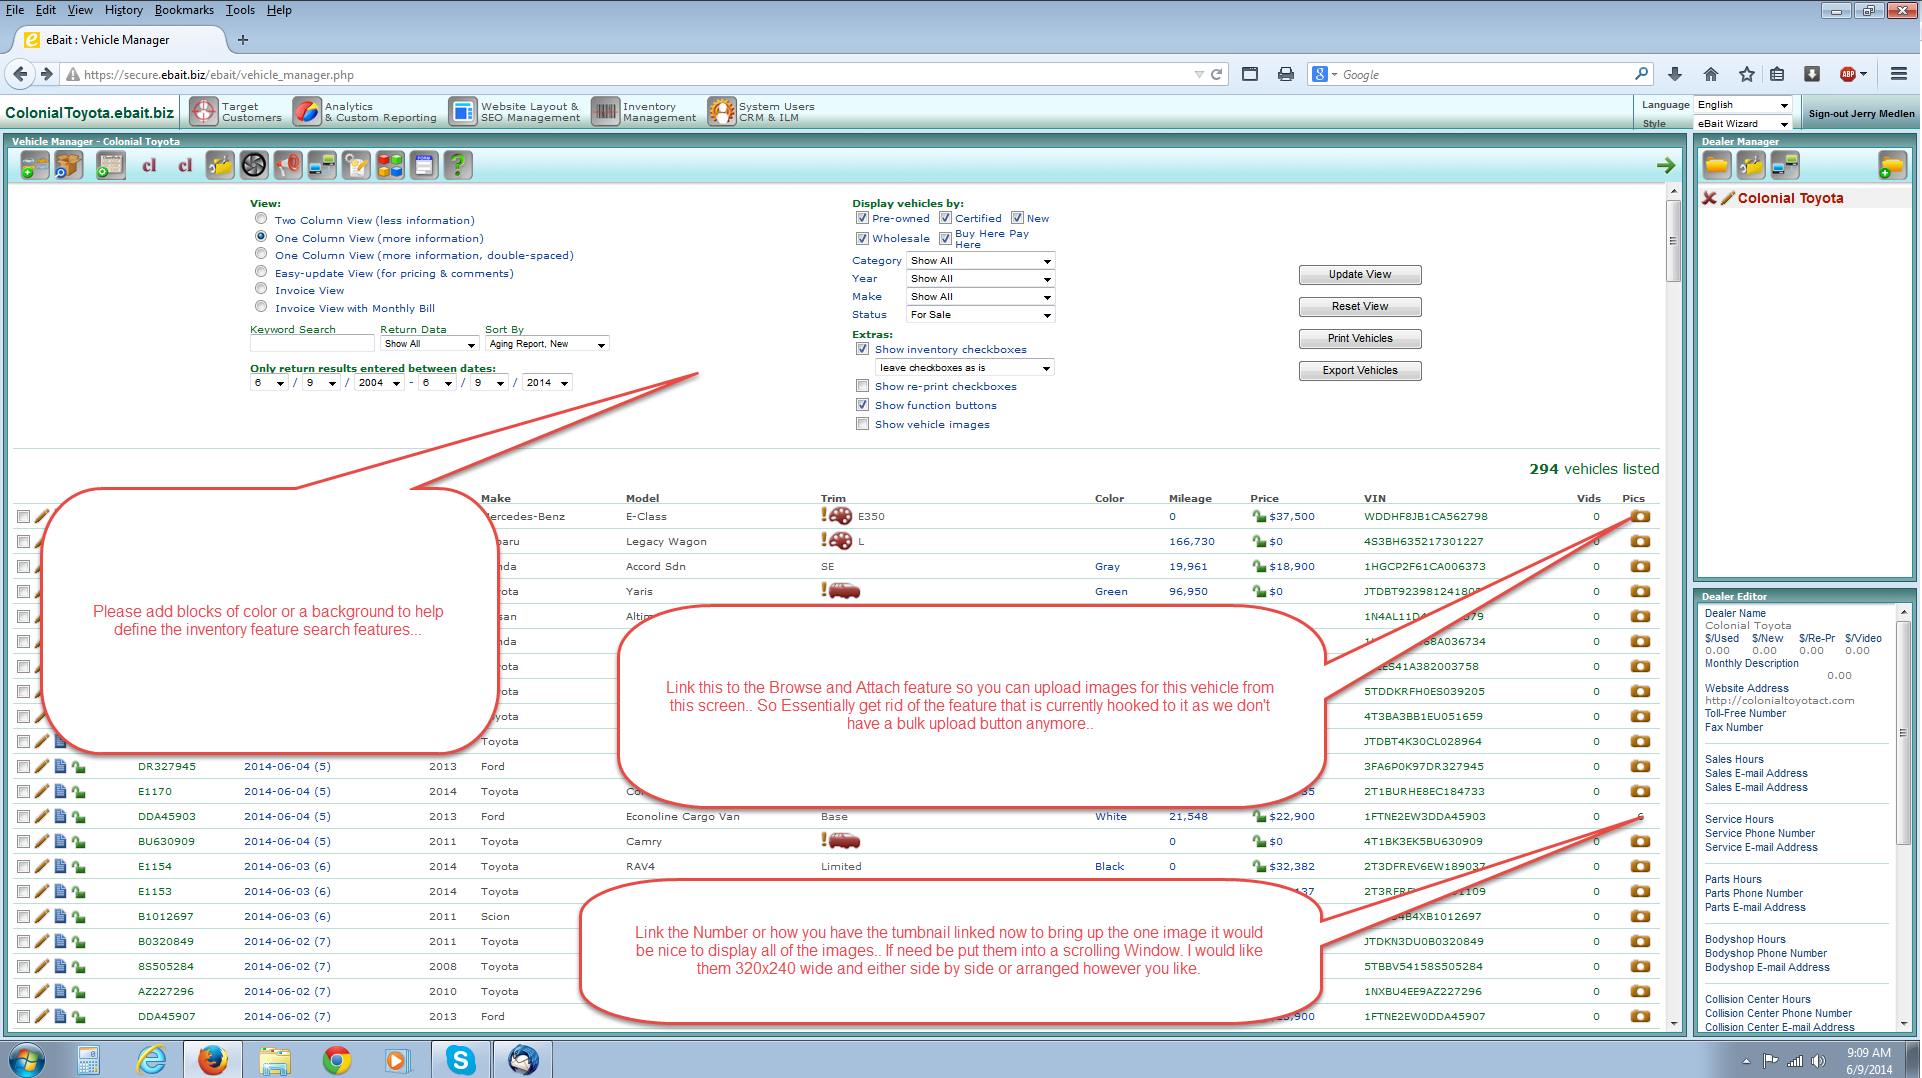The height and width of the screenshot is (1078, 1922).
Task: Open the Bookmarks menu
Action: click(x=184, y=10)
